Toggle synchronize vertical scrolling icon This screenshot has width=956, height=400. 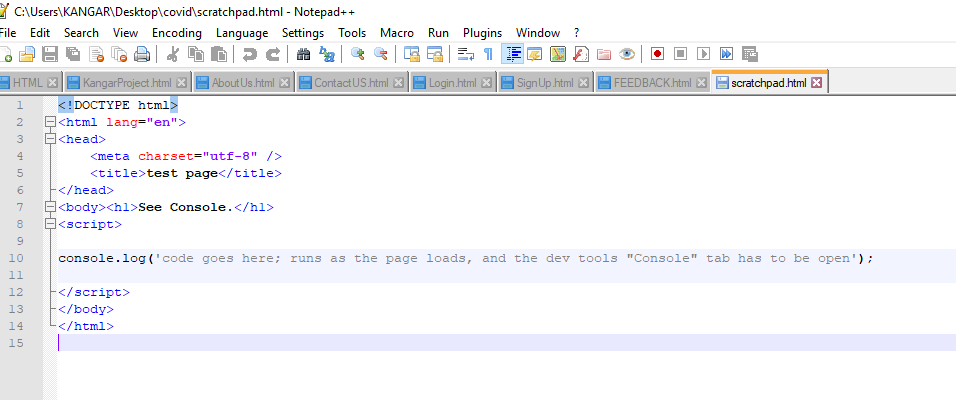(x=412, y=54)
